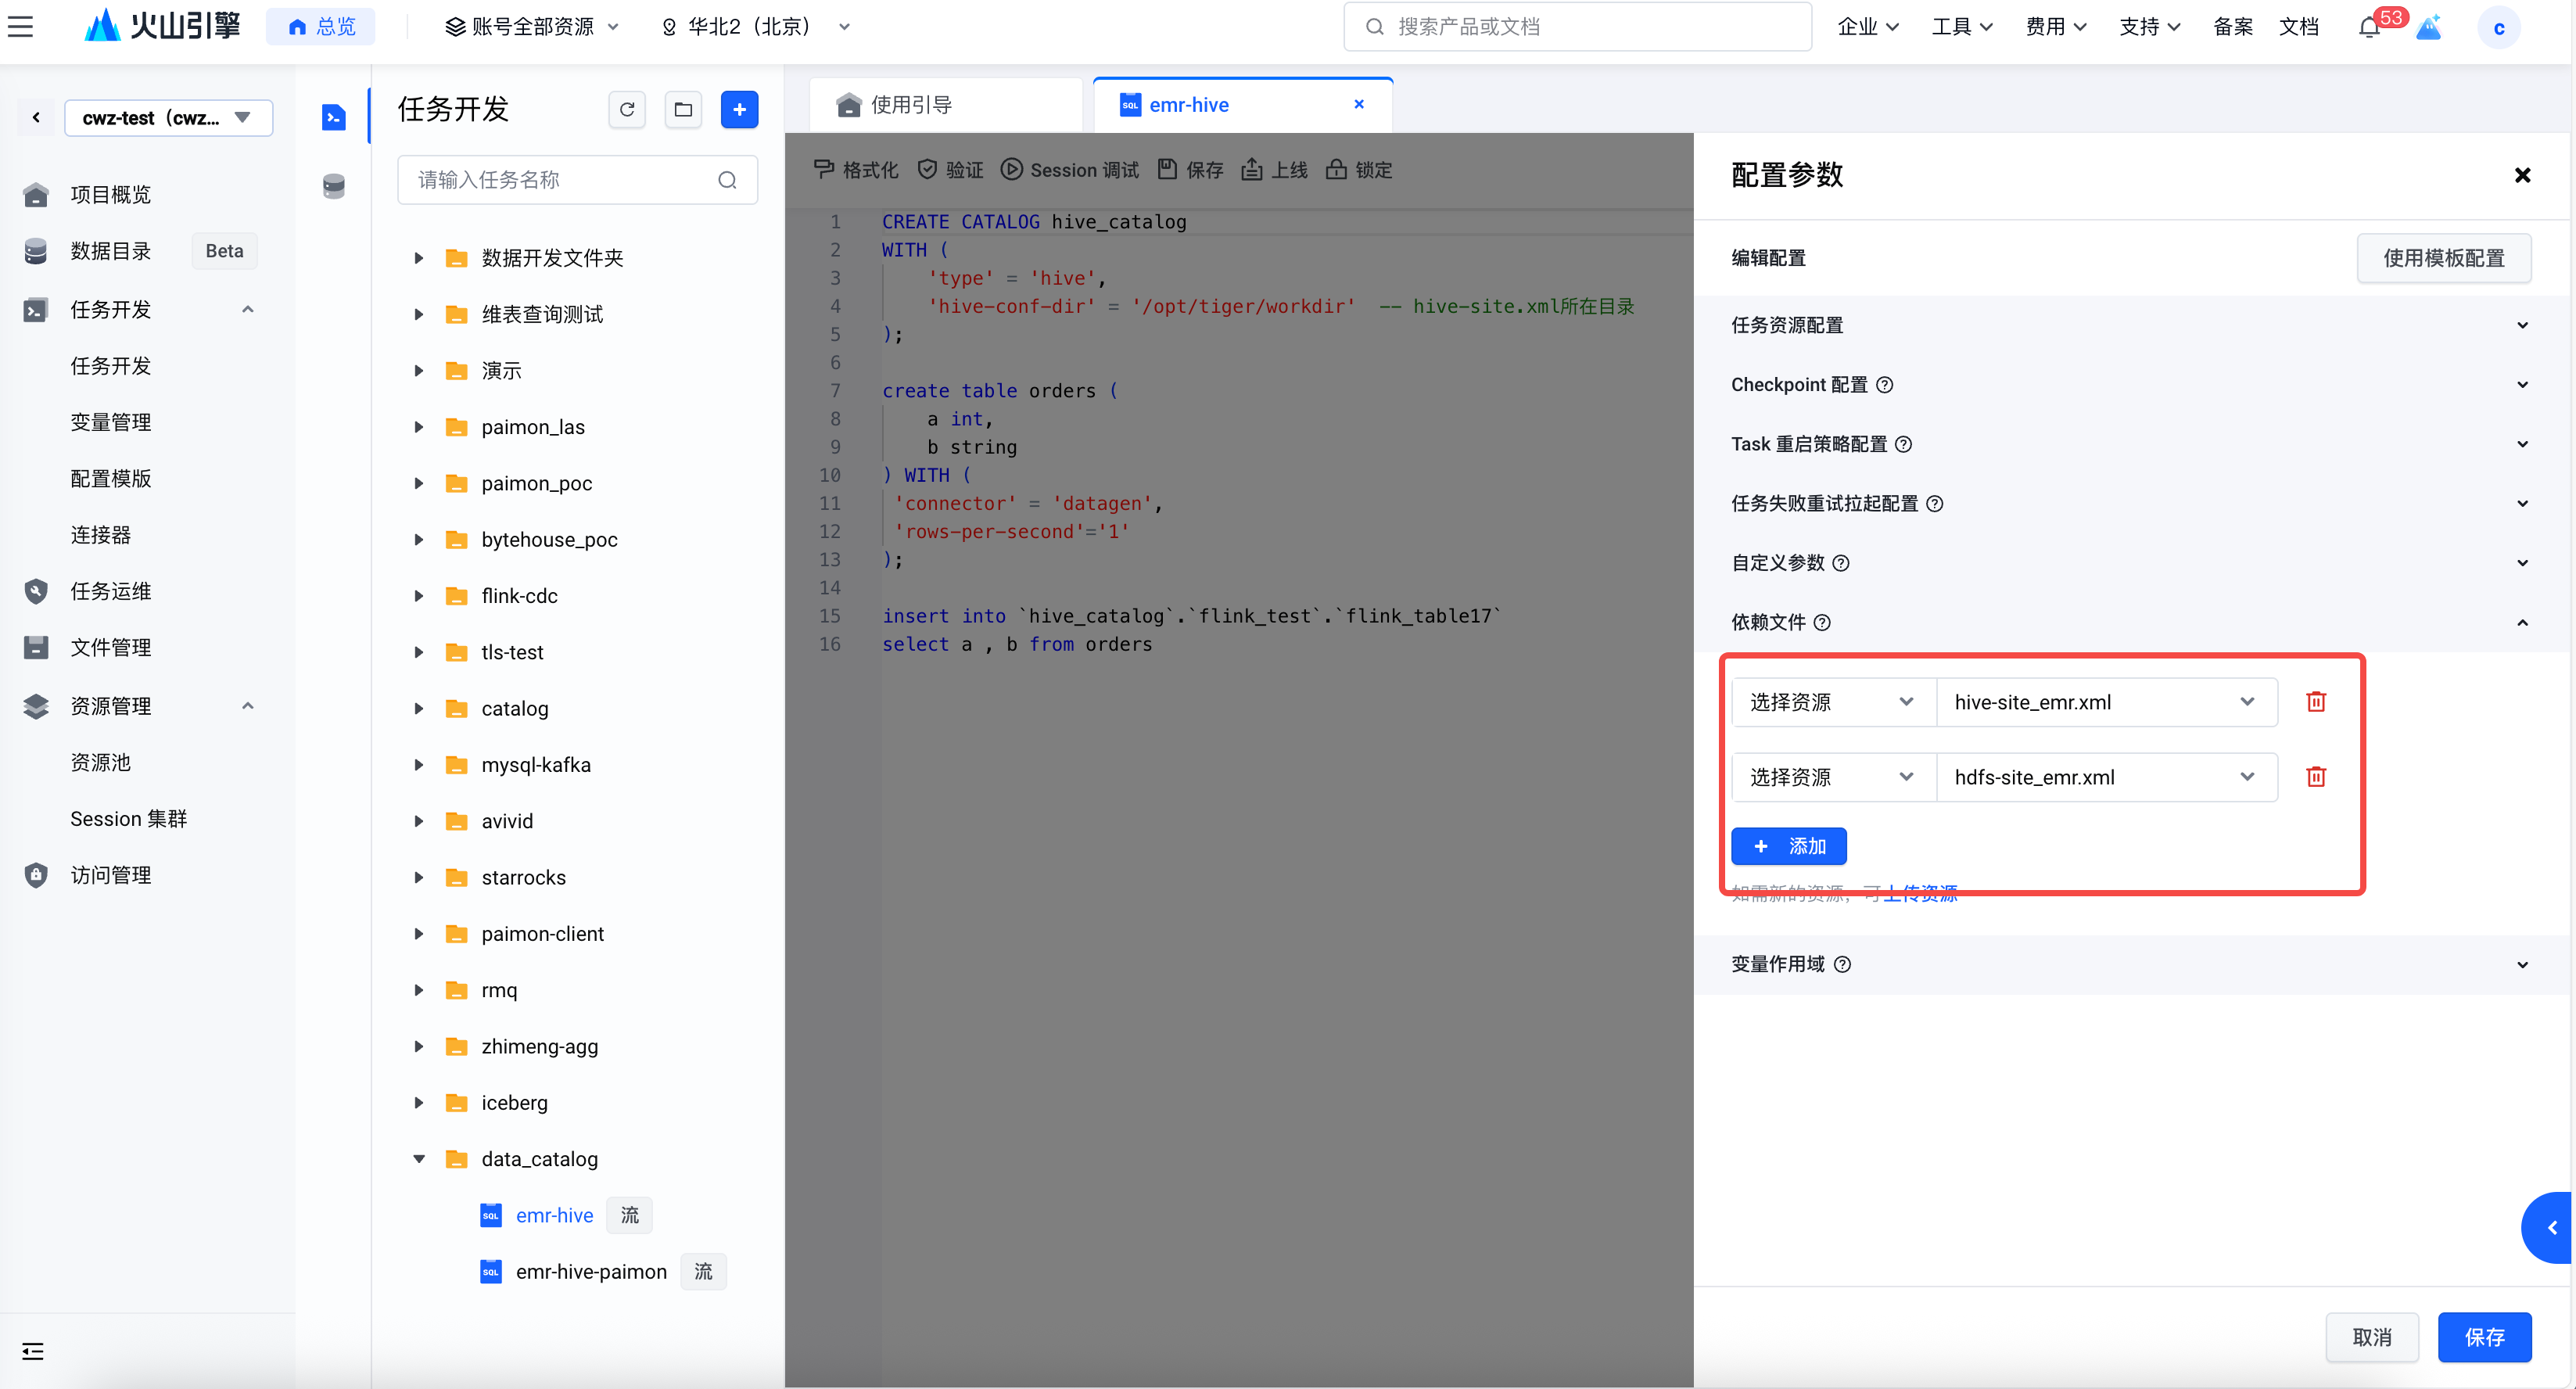Expand the paimon_las folder
2576x1389 pixels.
click(x=419, y=427)
